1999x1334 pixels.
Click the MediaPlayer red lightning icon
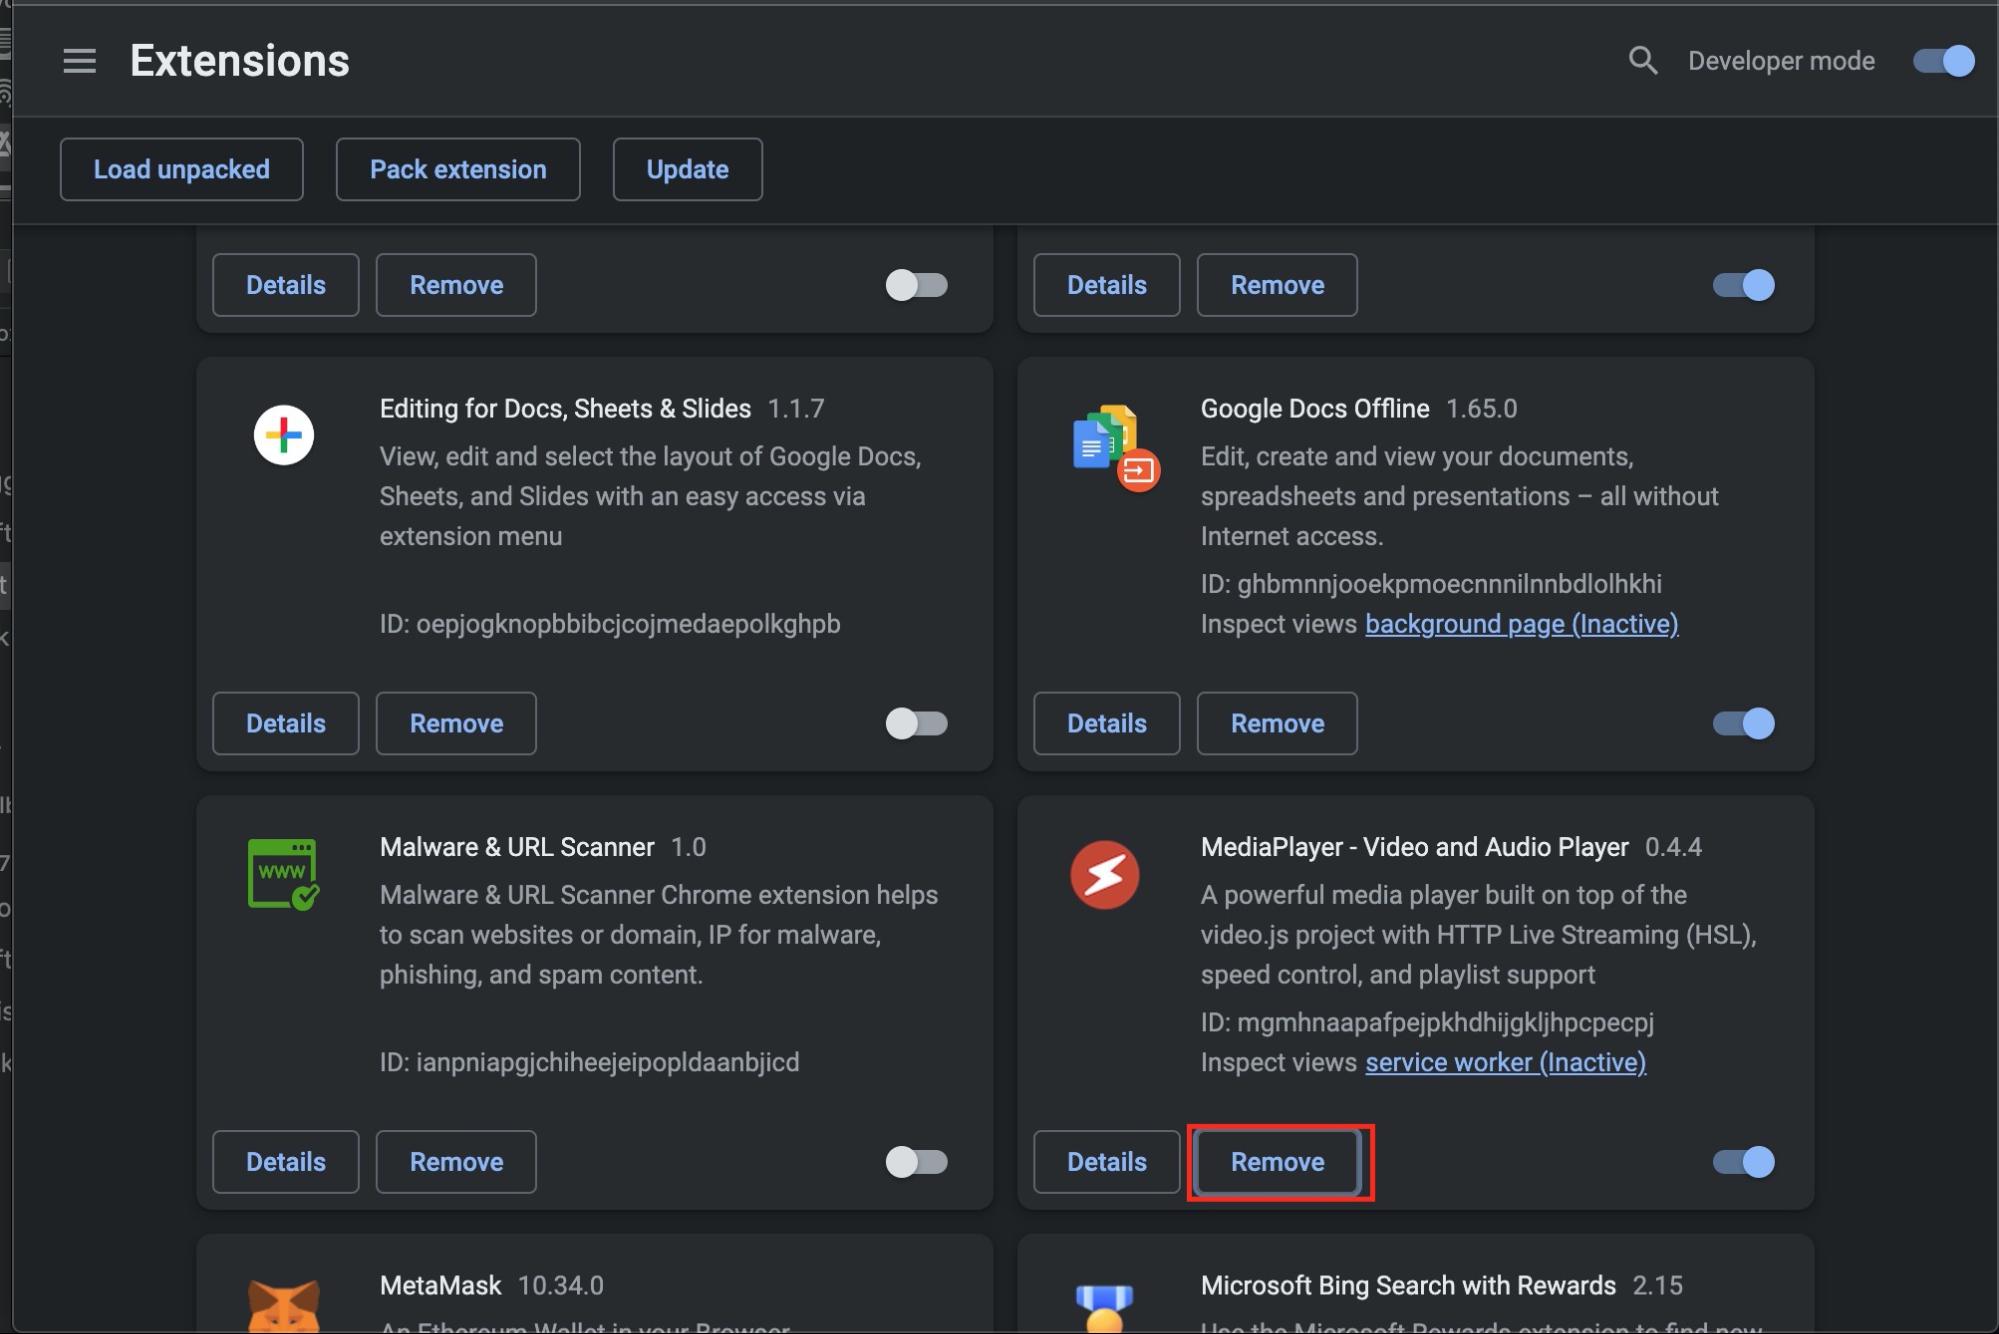click(x=1105, y=874)
